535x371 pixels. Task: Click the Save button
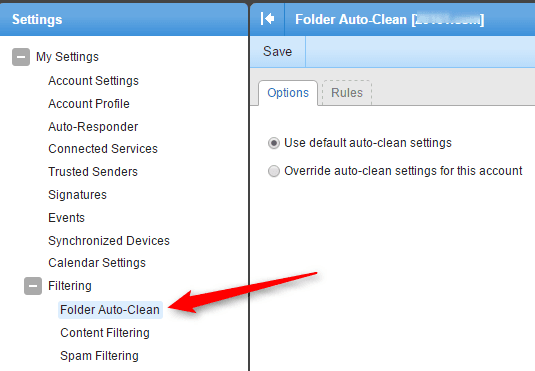tap(278, 52)
